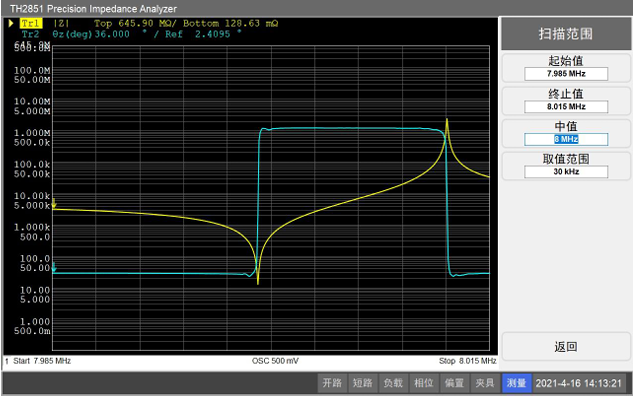This screenshot has width=634, height=396.
Task: Select the 中值 center frequency field
Action: 566,139
